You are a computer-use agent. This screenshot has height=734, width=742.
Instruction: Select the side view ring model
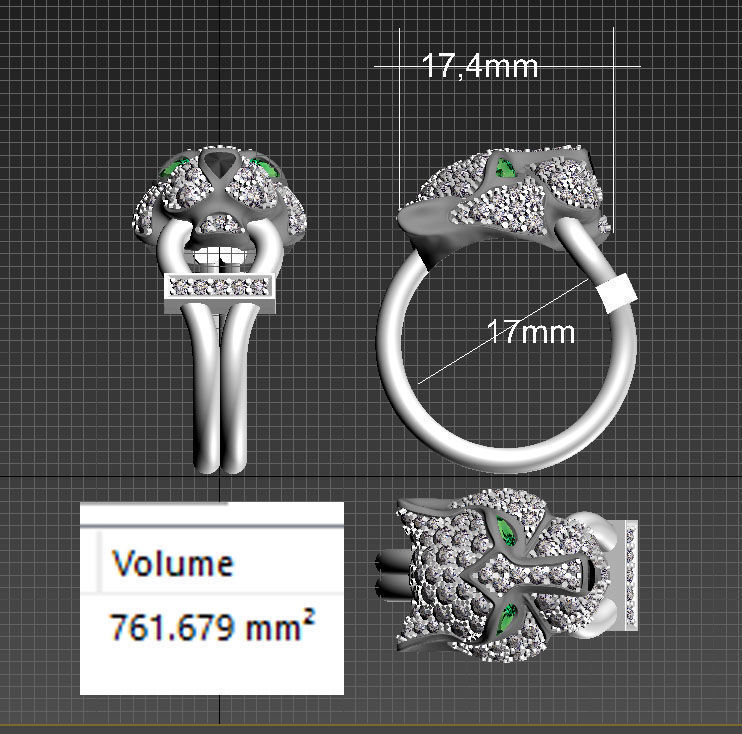507,310
